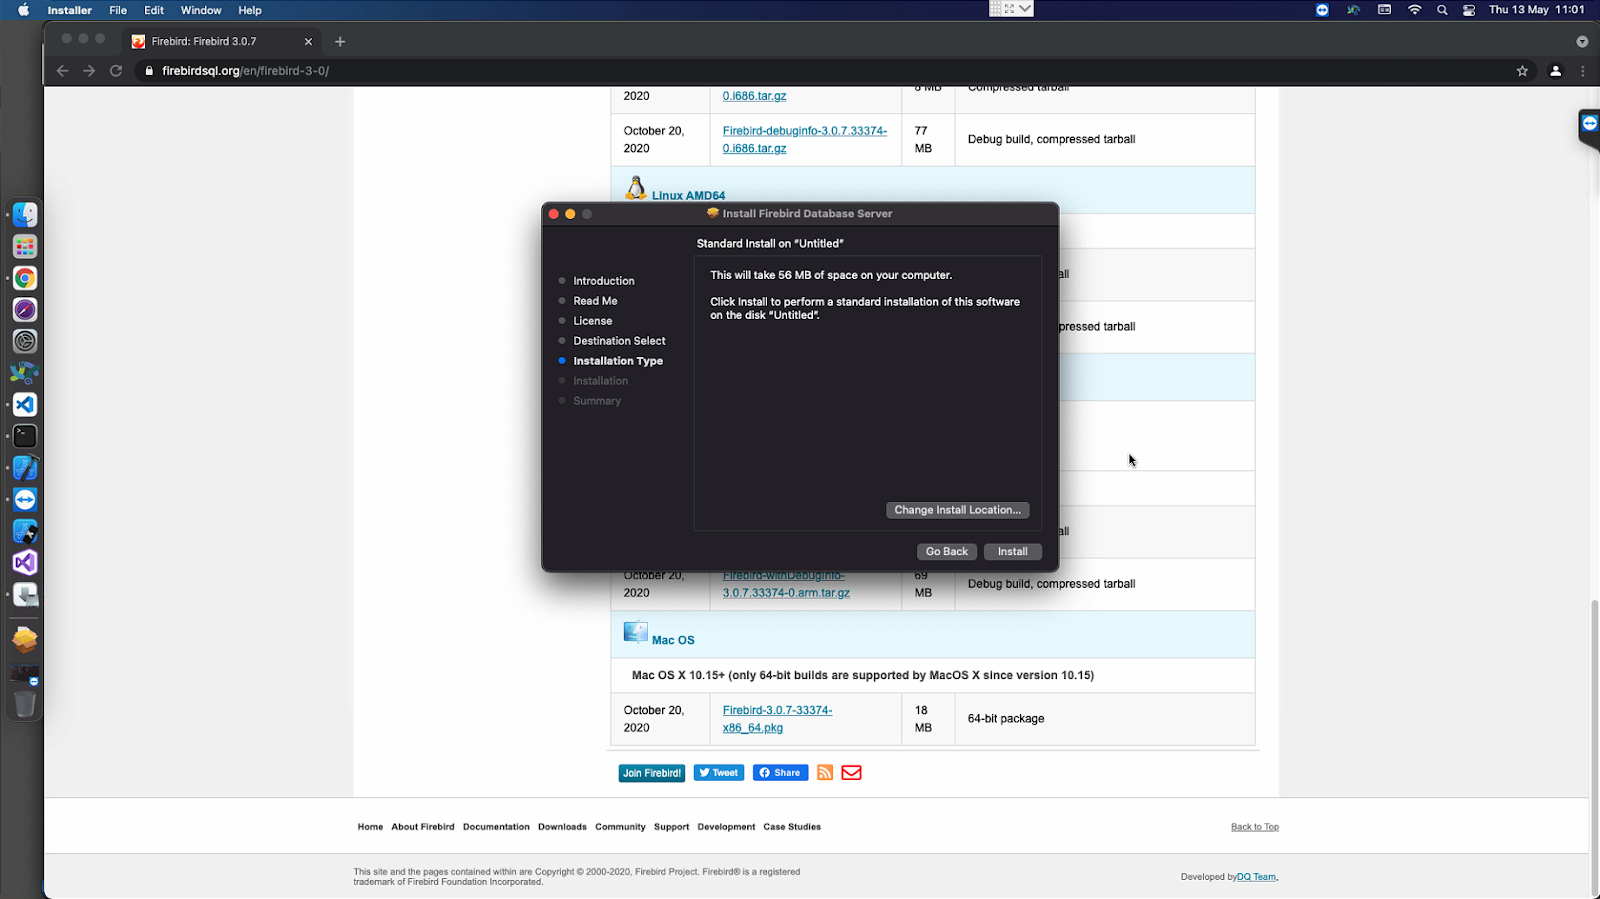The width and height of the screenshot is (1600, 899).
Task: Open the purple compass browser in the Dock
Action: 25,310
